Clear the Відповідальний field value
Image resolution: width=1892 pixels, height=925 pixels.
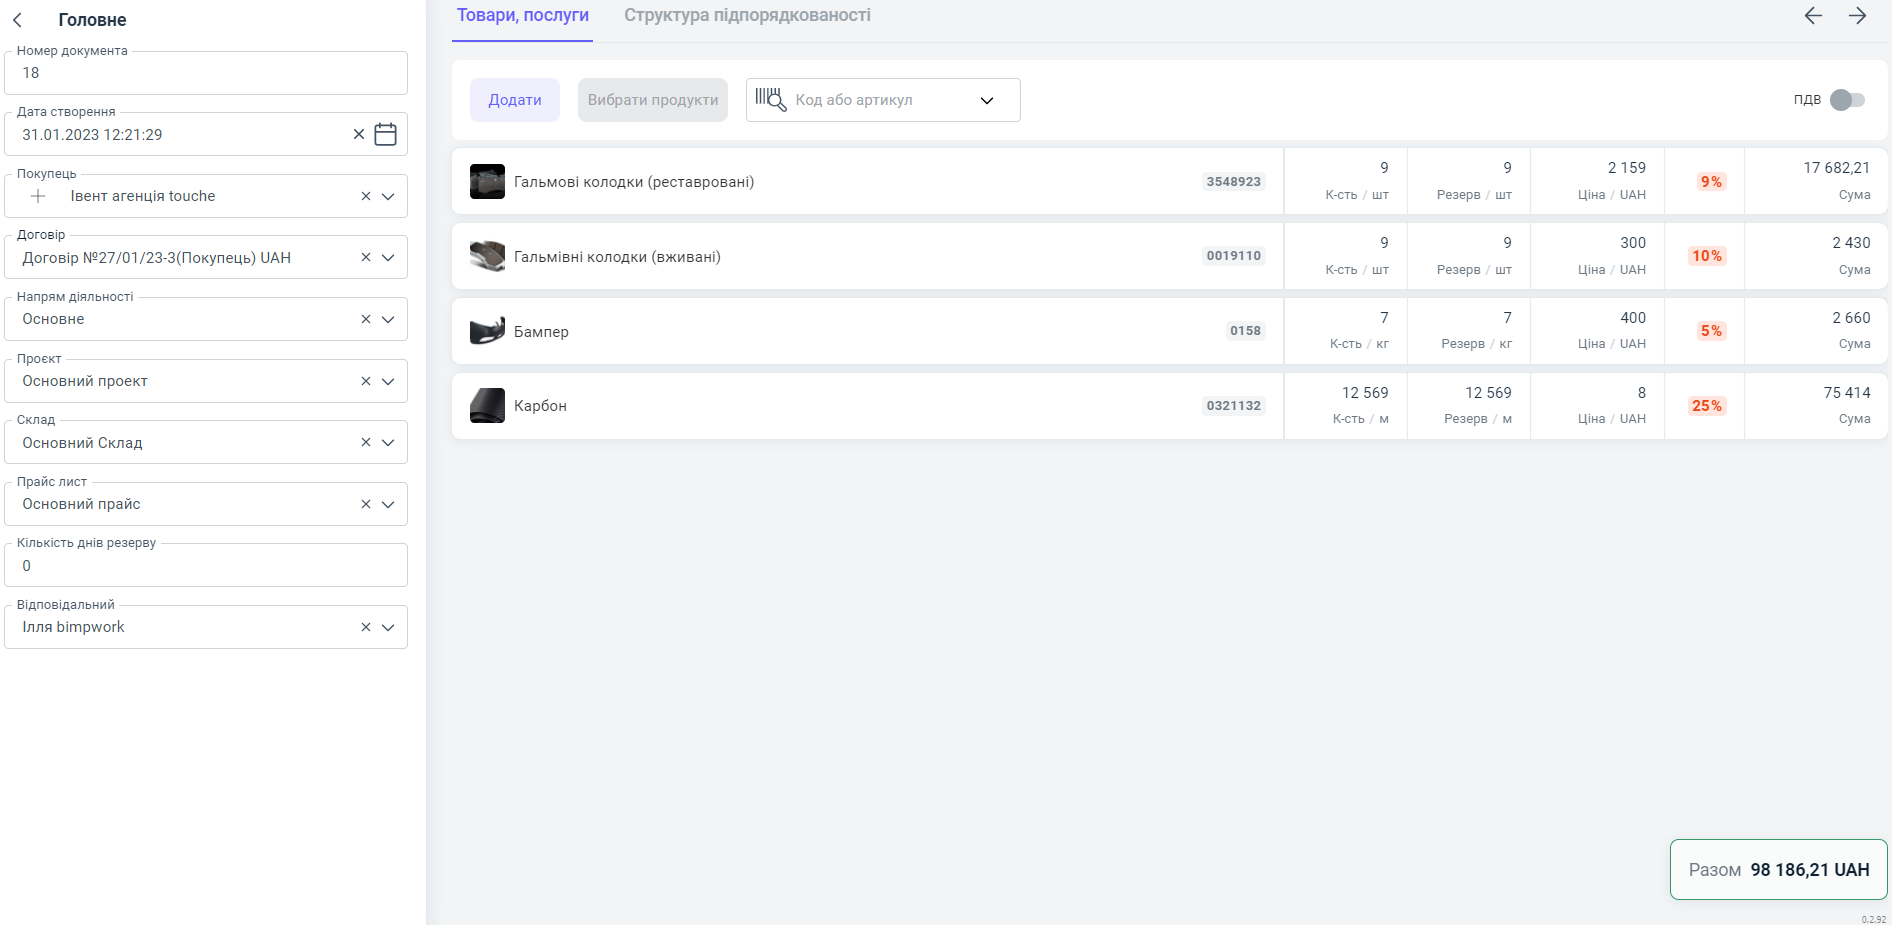365,627
